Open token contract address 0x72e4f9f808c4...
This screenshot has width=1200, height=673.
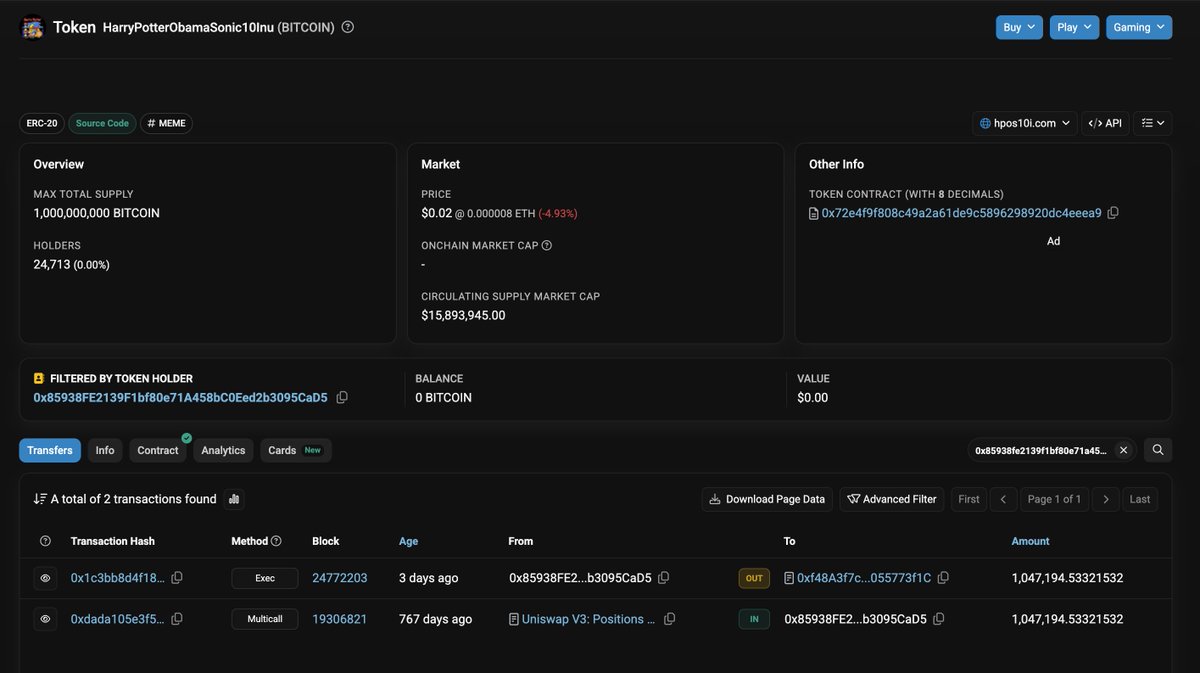pyautogui.click(x=961, y=213)
